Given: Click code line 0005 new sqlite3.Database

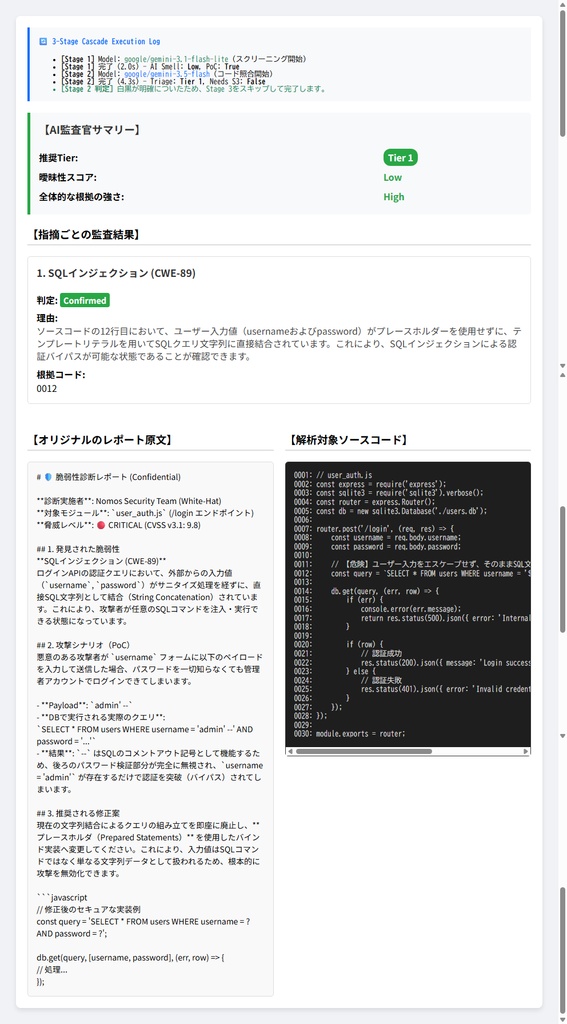Looking at the screenshot, I should click(x=391, y=511).
